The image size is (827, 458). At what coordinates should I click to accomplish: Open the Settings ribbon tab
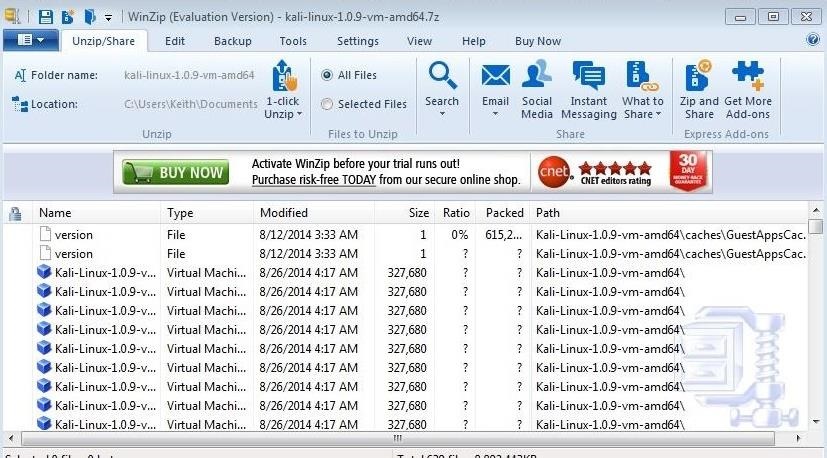click(357, 41)
